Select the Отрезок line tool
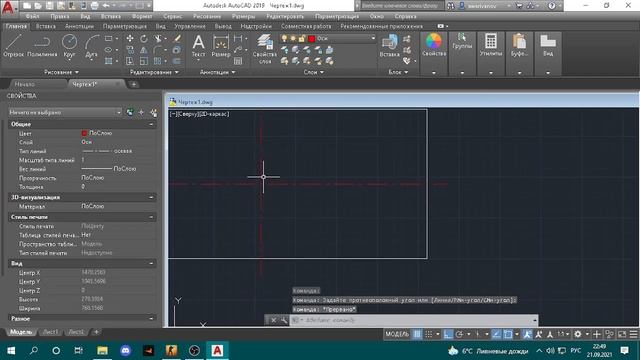Screen dimensions: 640x360 tap(13, 45)
